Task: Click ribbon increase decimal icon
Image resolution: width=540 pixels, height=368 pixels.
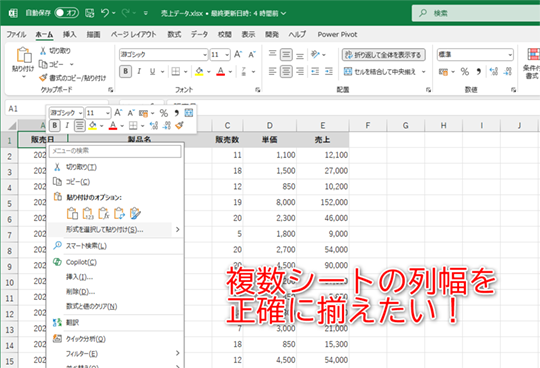Action: (494, 72)
